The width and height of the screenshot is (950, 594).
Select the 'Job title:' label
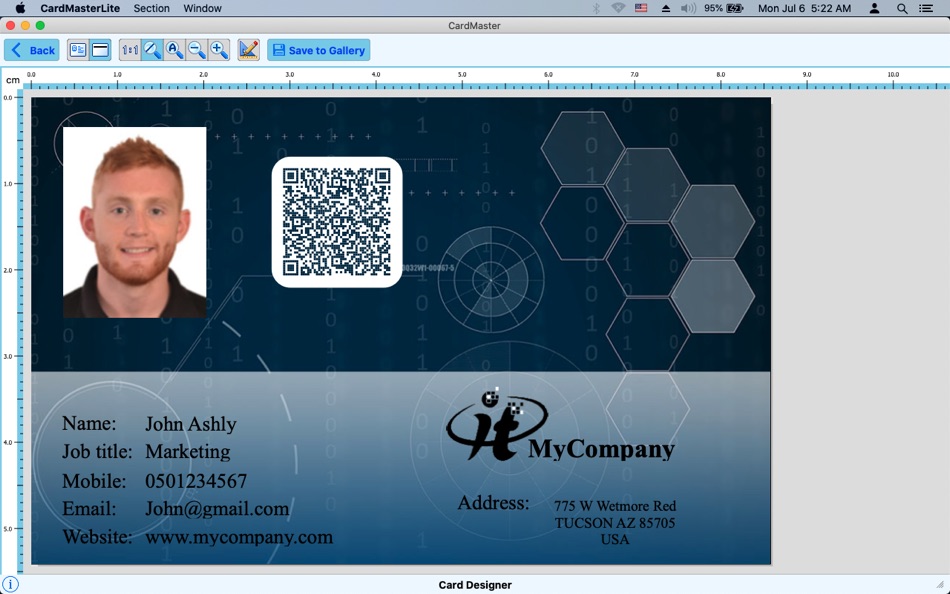tap(97, 452)
